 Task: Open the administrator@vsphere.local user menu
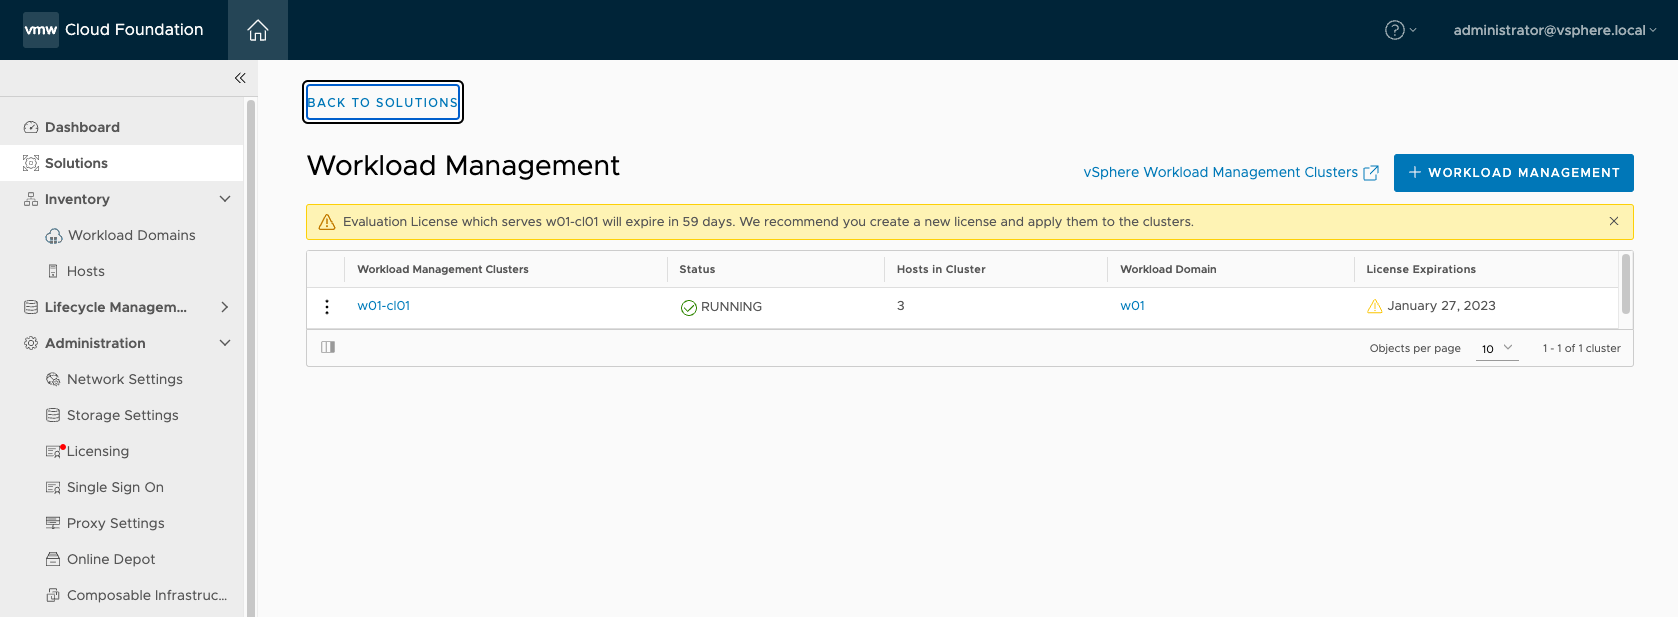1554,30
